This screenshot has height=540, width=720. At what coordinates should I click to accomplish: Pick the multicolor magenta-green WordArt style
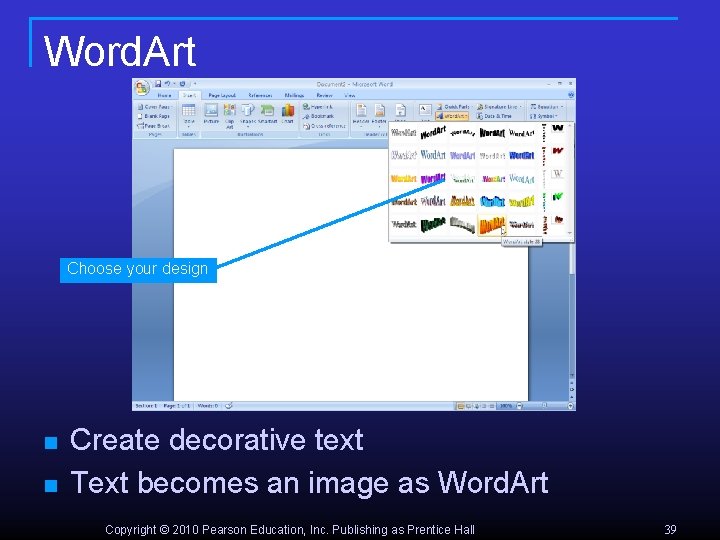coord(493,178)
